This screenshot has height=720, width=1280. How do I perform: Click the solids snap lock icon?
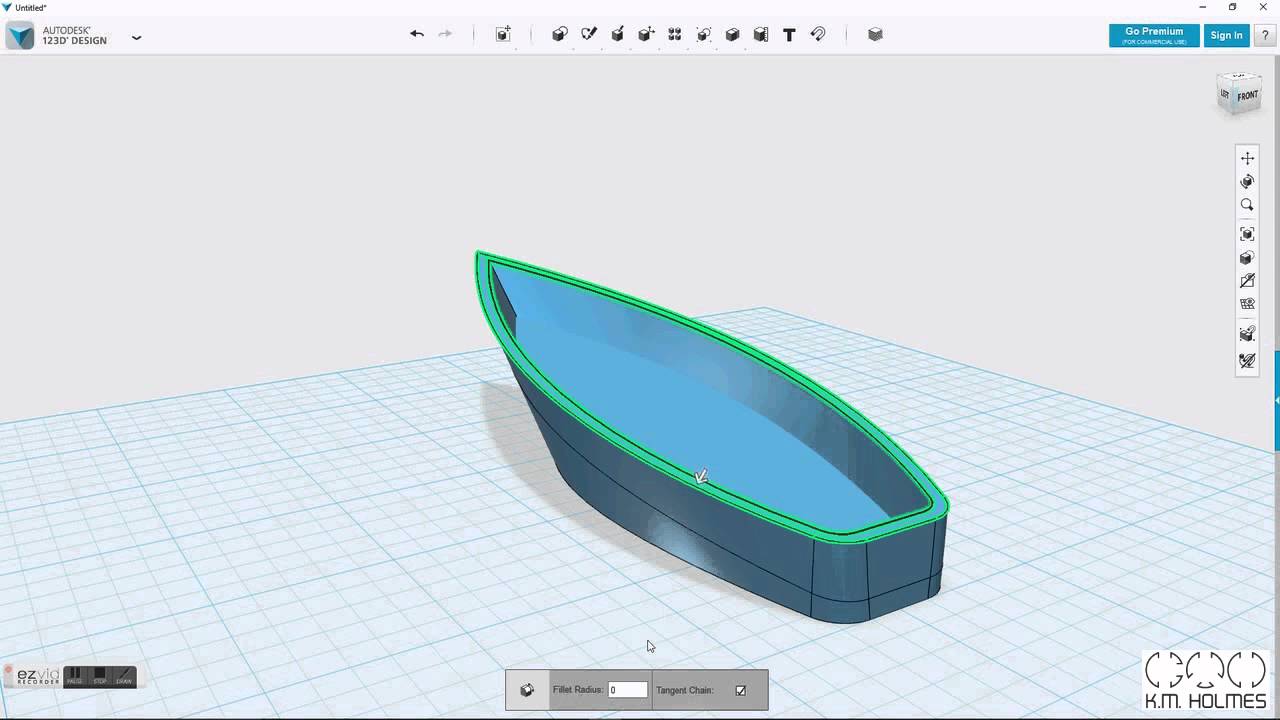click(x=1247, y=334)
